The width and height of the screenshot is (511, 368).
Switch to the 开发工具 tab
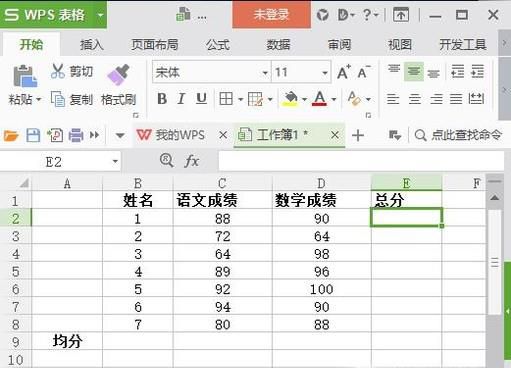[x=463, y=44]
